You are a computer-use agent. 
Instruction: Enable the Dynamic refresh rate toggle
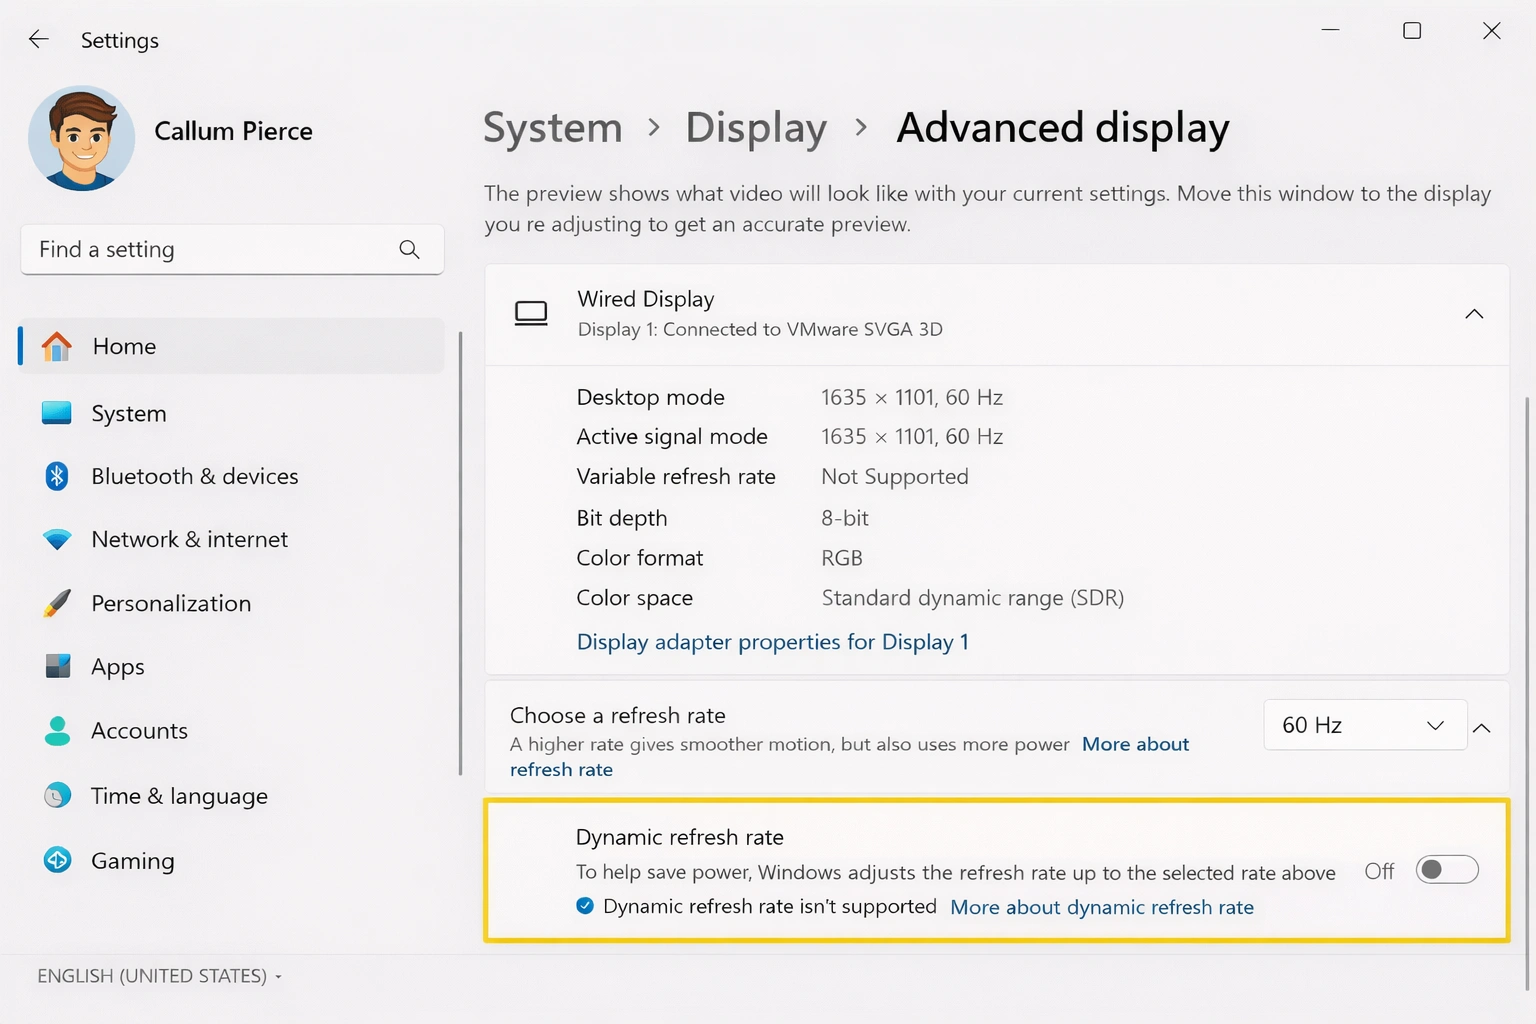click(x=1446, y=870)
